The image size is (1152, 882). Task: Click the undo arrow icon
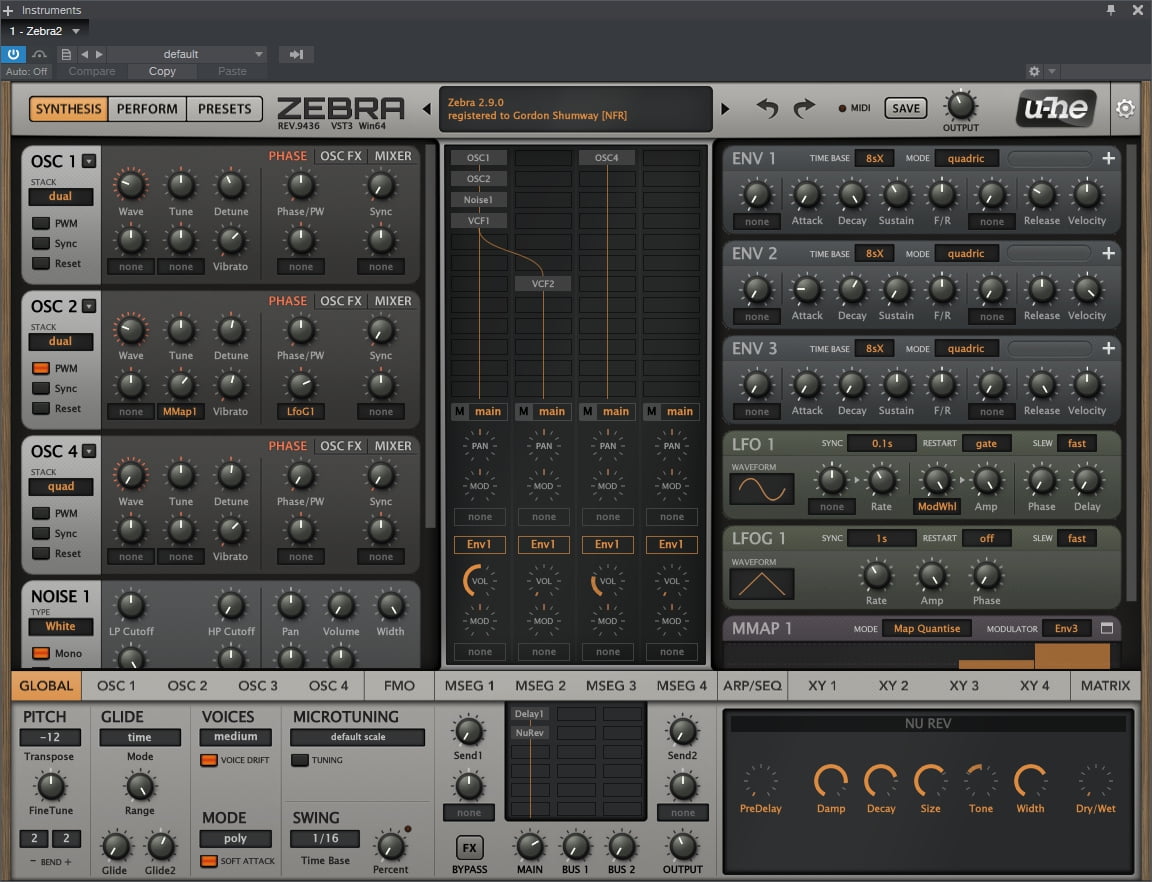coord(767,108)
